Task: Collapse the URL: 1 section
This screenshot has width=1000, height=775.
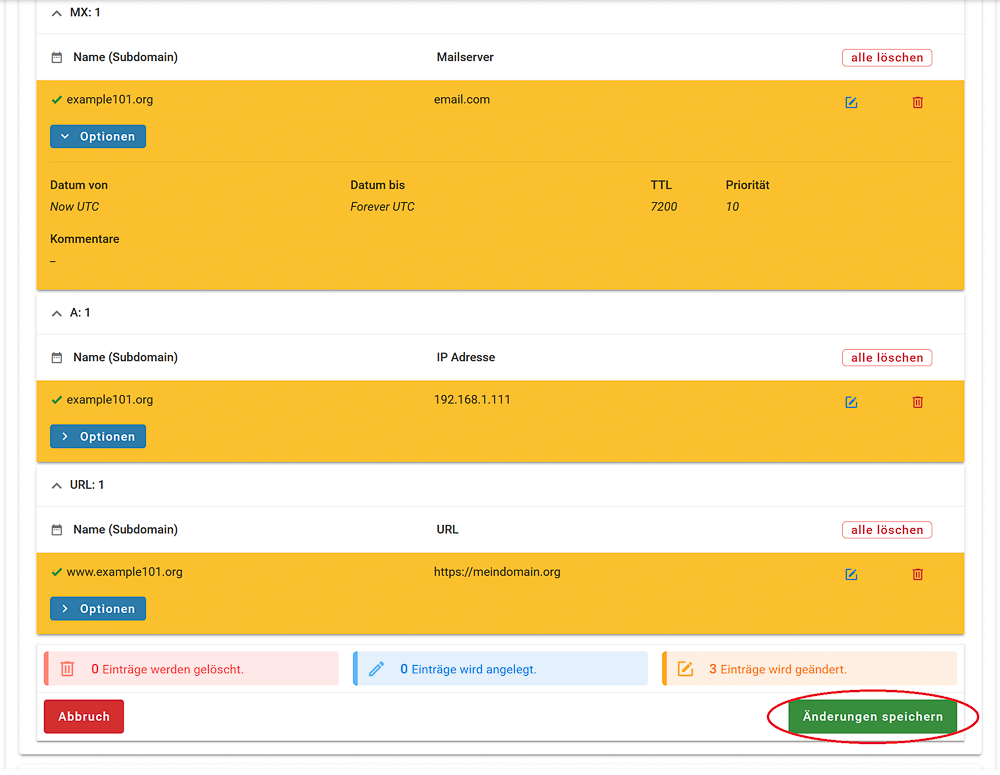Action: [57, 485]
